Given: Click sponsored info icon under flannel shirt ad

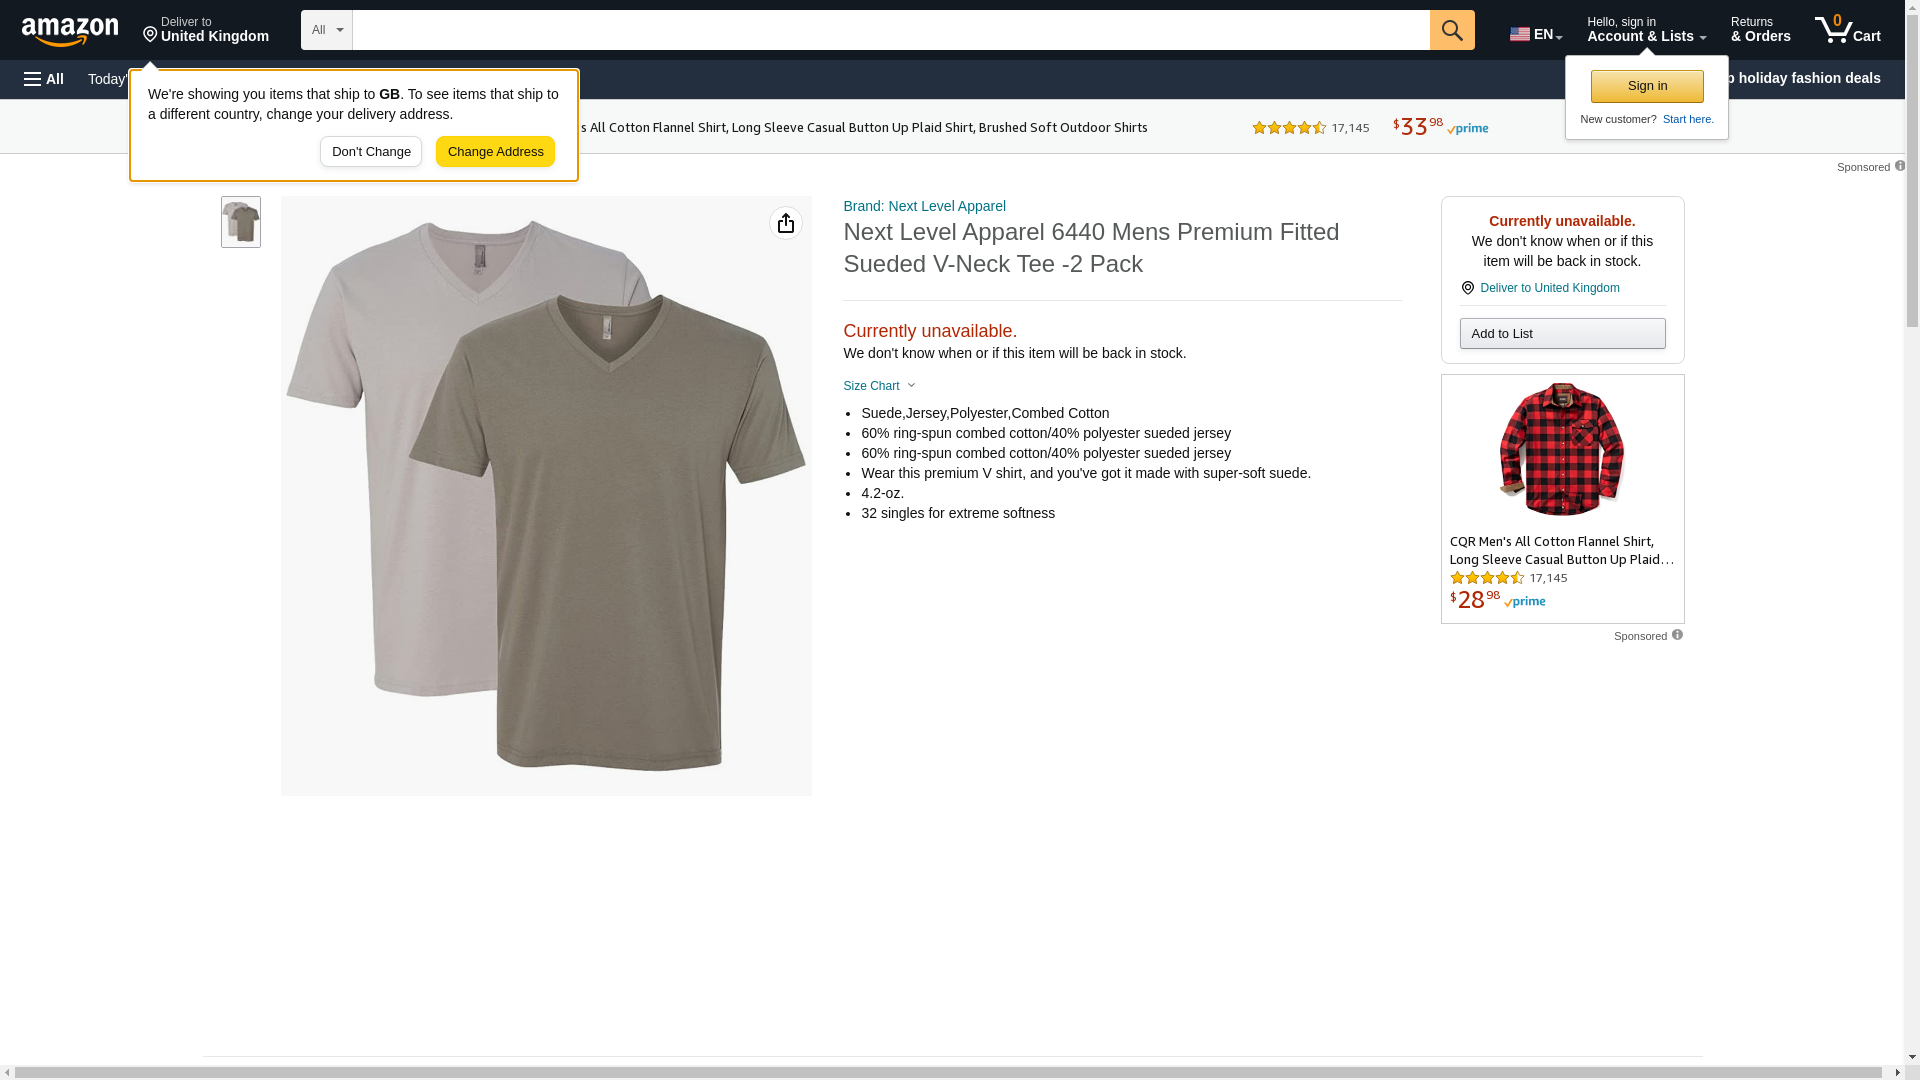Looking at the screenshot, I should (1677, 635).
